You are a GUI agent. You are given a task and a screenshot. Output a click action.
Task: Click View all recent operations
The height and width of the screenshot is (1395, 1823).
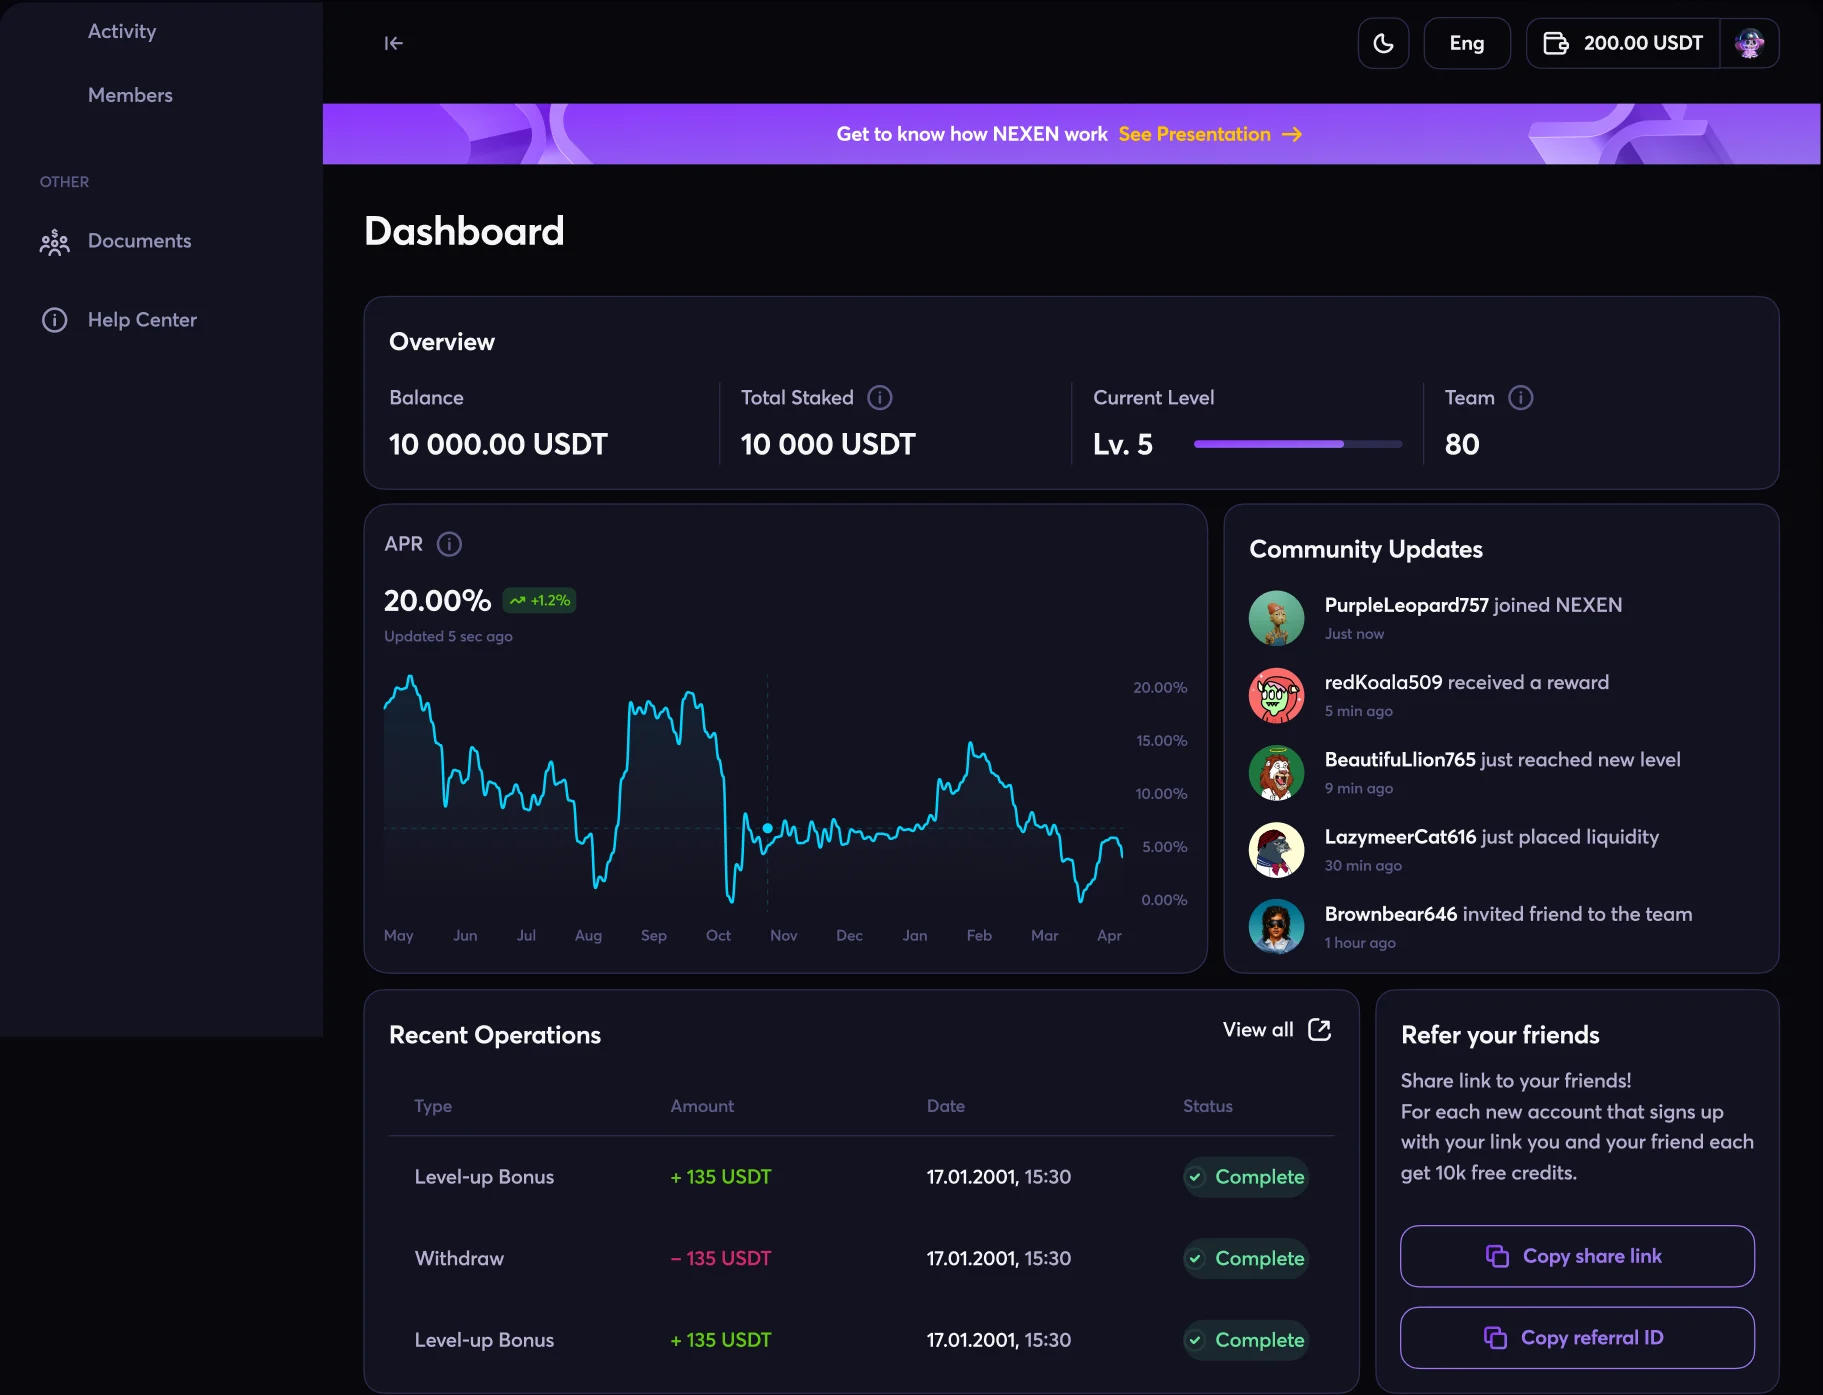tap(1258, 1029)
